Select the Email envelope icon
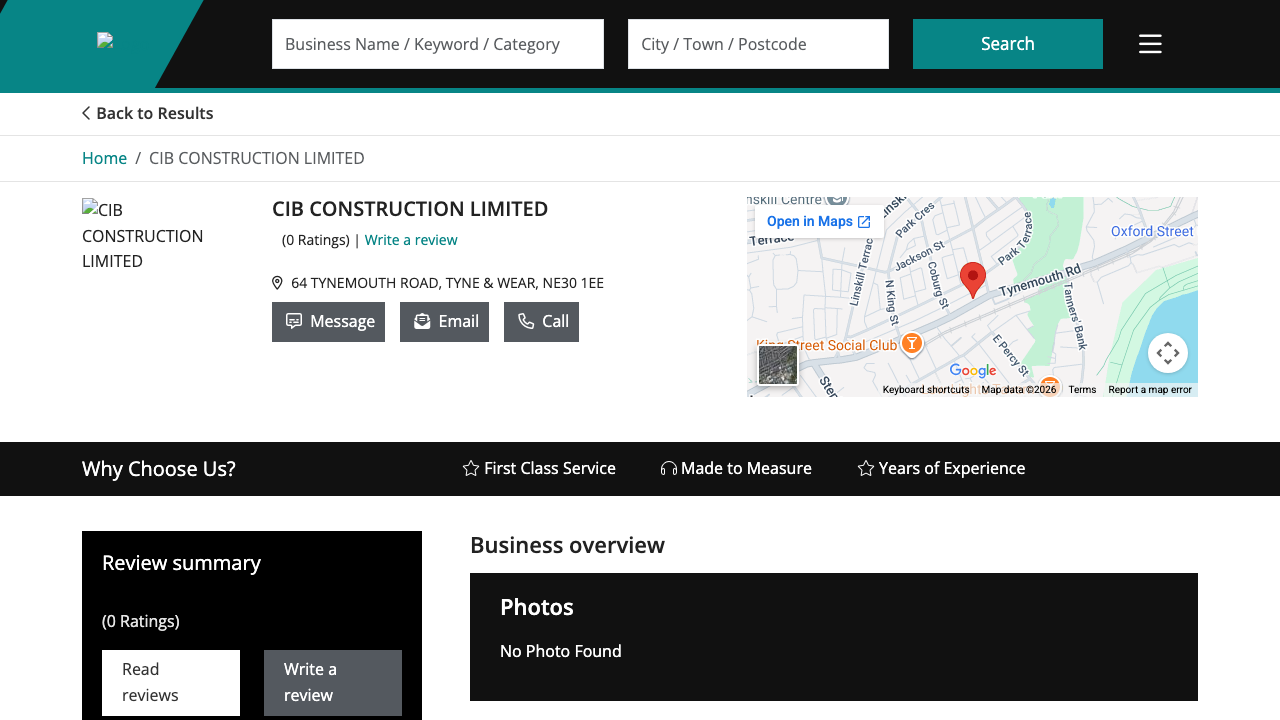1280x720 pixels. click(x=421, y=321)
